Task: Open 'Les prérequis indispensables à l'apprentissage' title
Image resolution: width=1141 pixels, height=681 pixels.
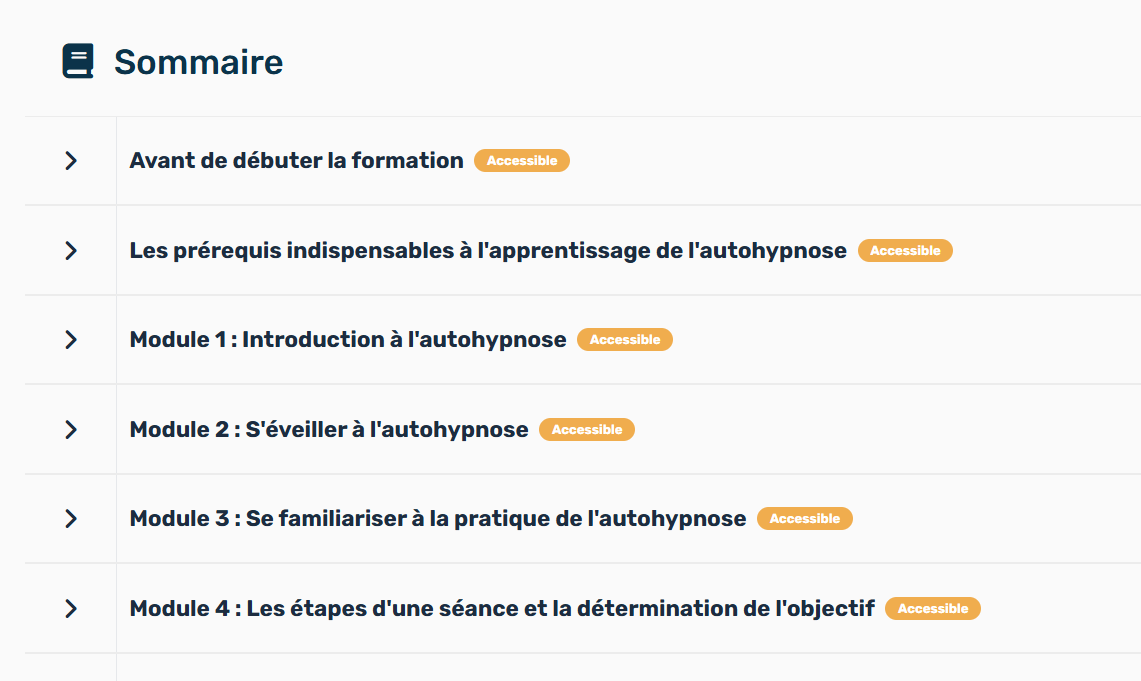Action: (487, 250)
